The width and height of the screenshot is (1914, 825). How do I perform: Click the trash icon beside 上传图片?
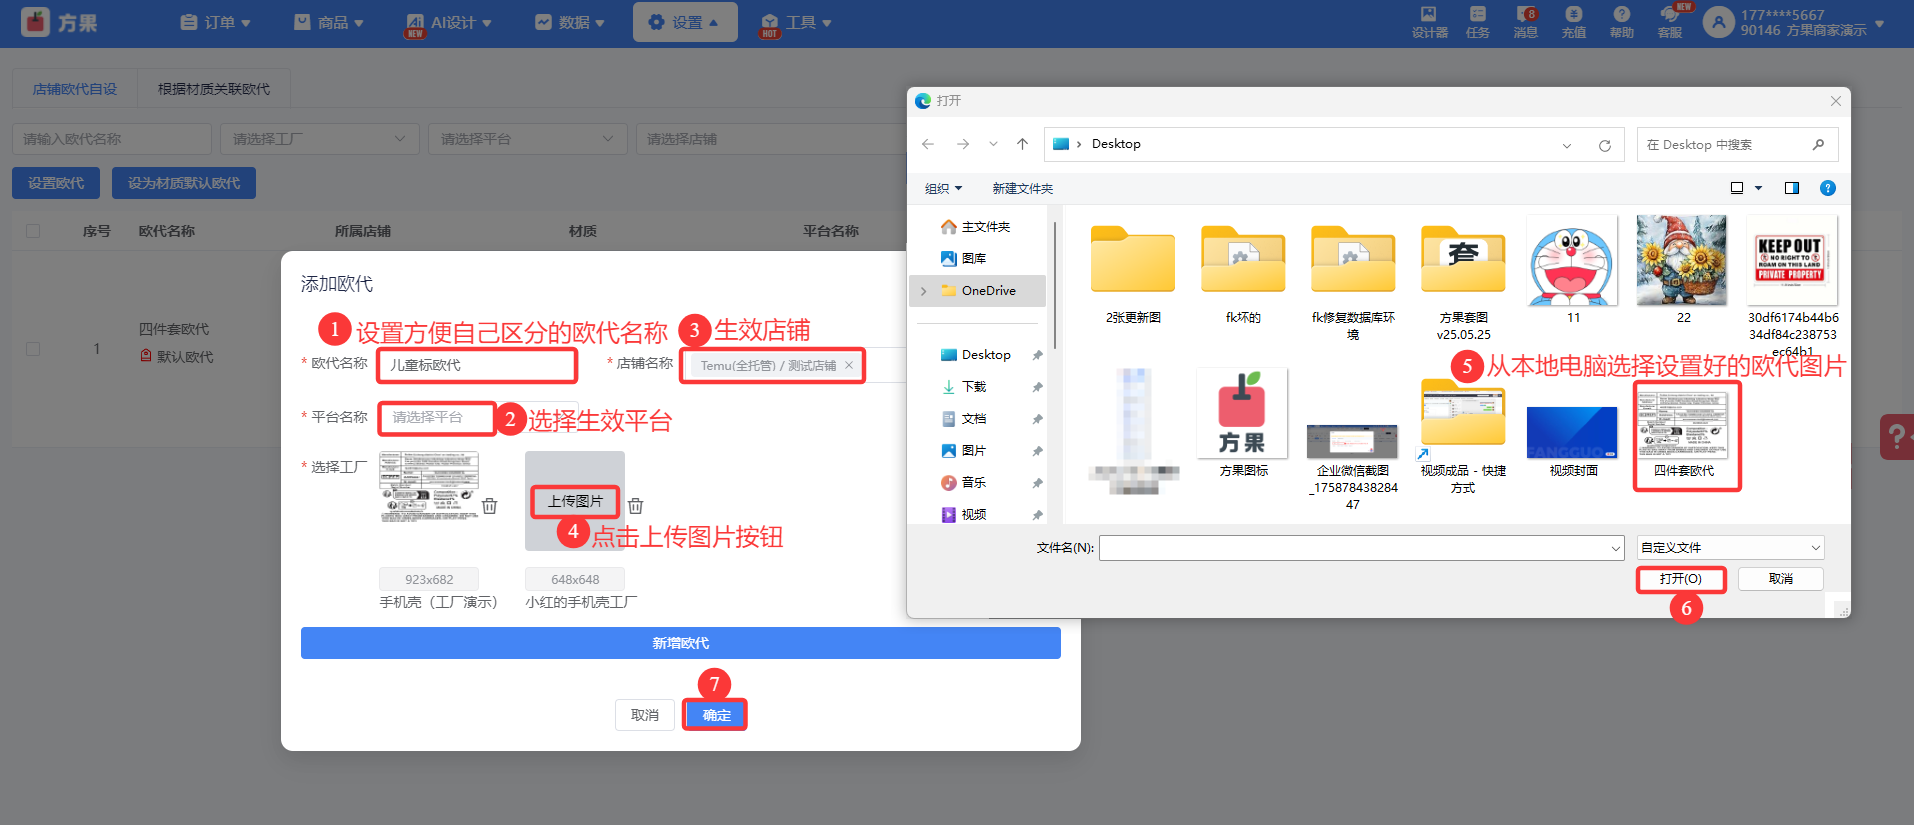coord(636,506)
